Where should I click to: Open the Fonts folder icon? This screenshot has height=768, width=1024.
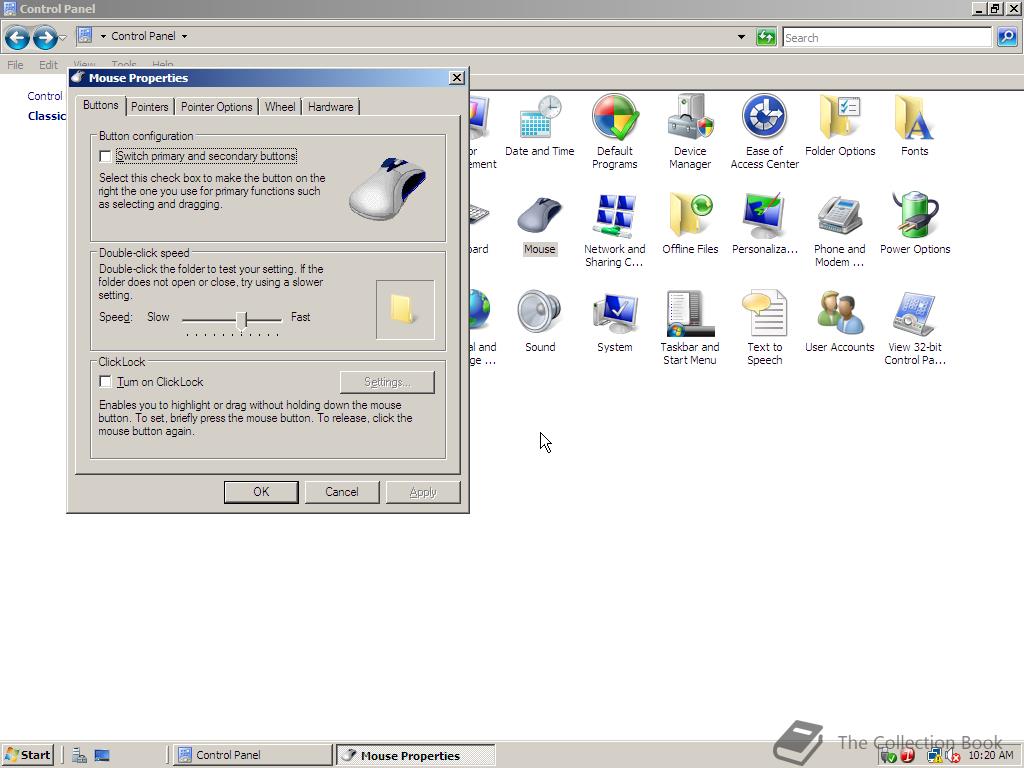tap(914, 127)
